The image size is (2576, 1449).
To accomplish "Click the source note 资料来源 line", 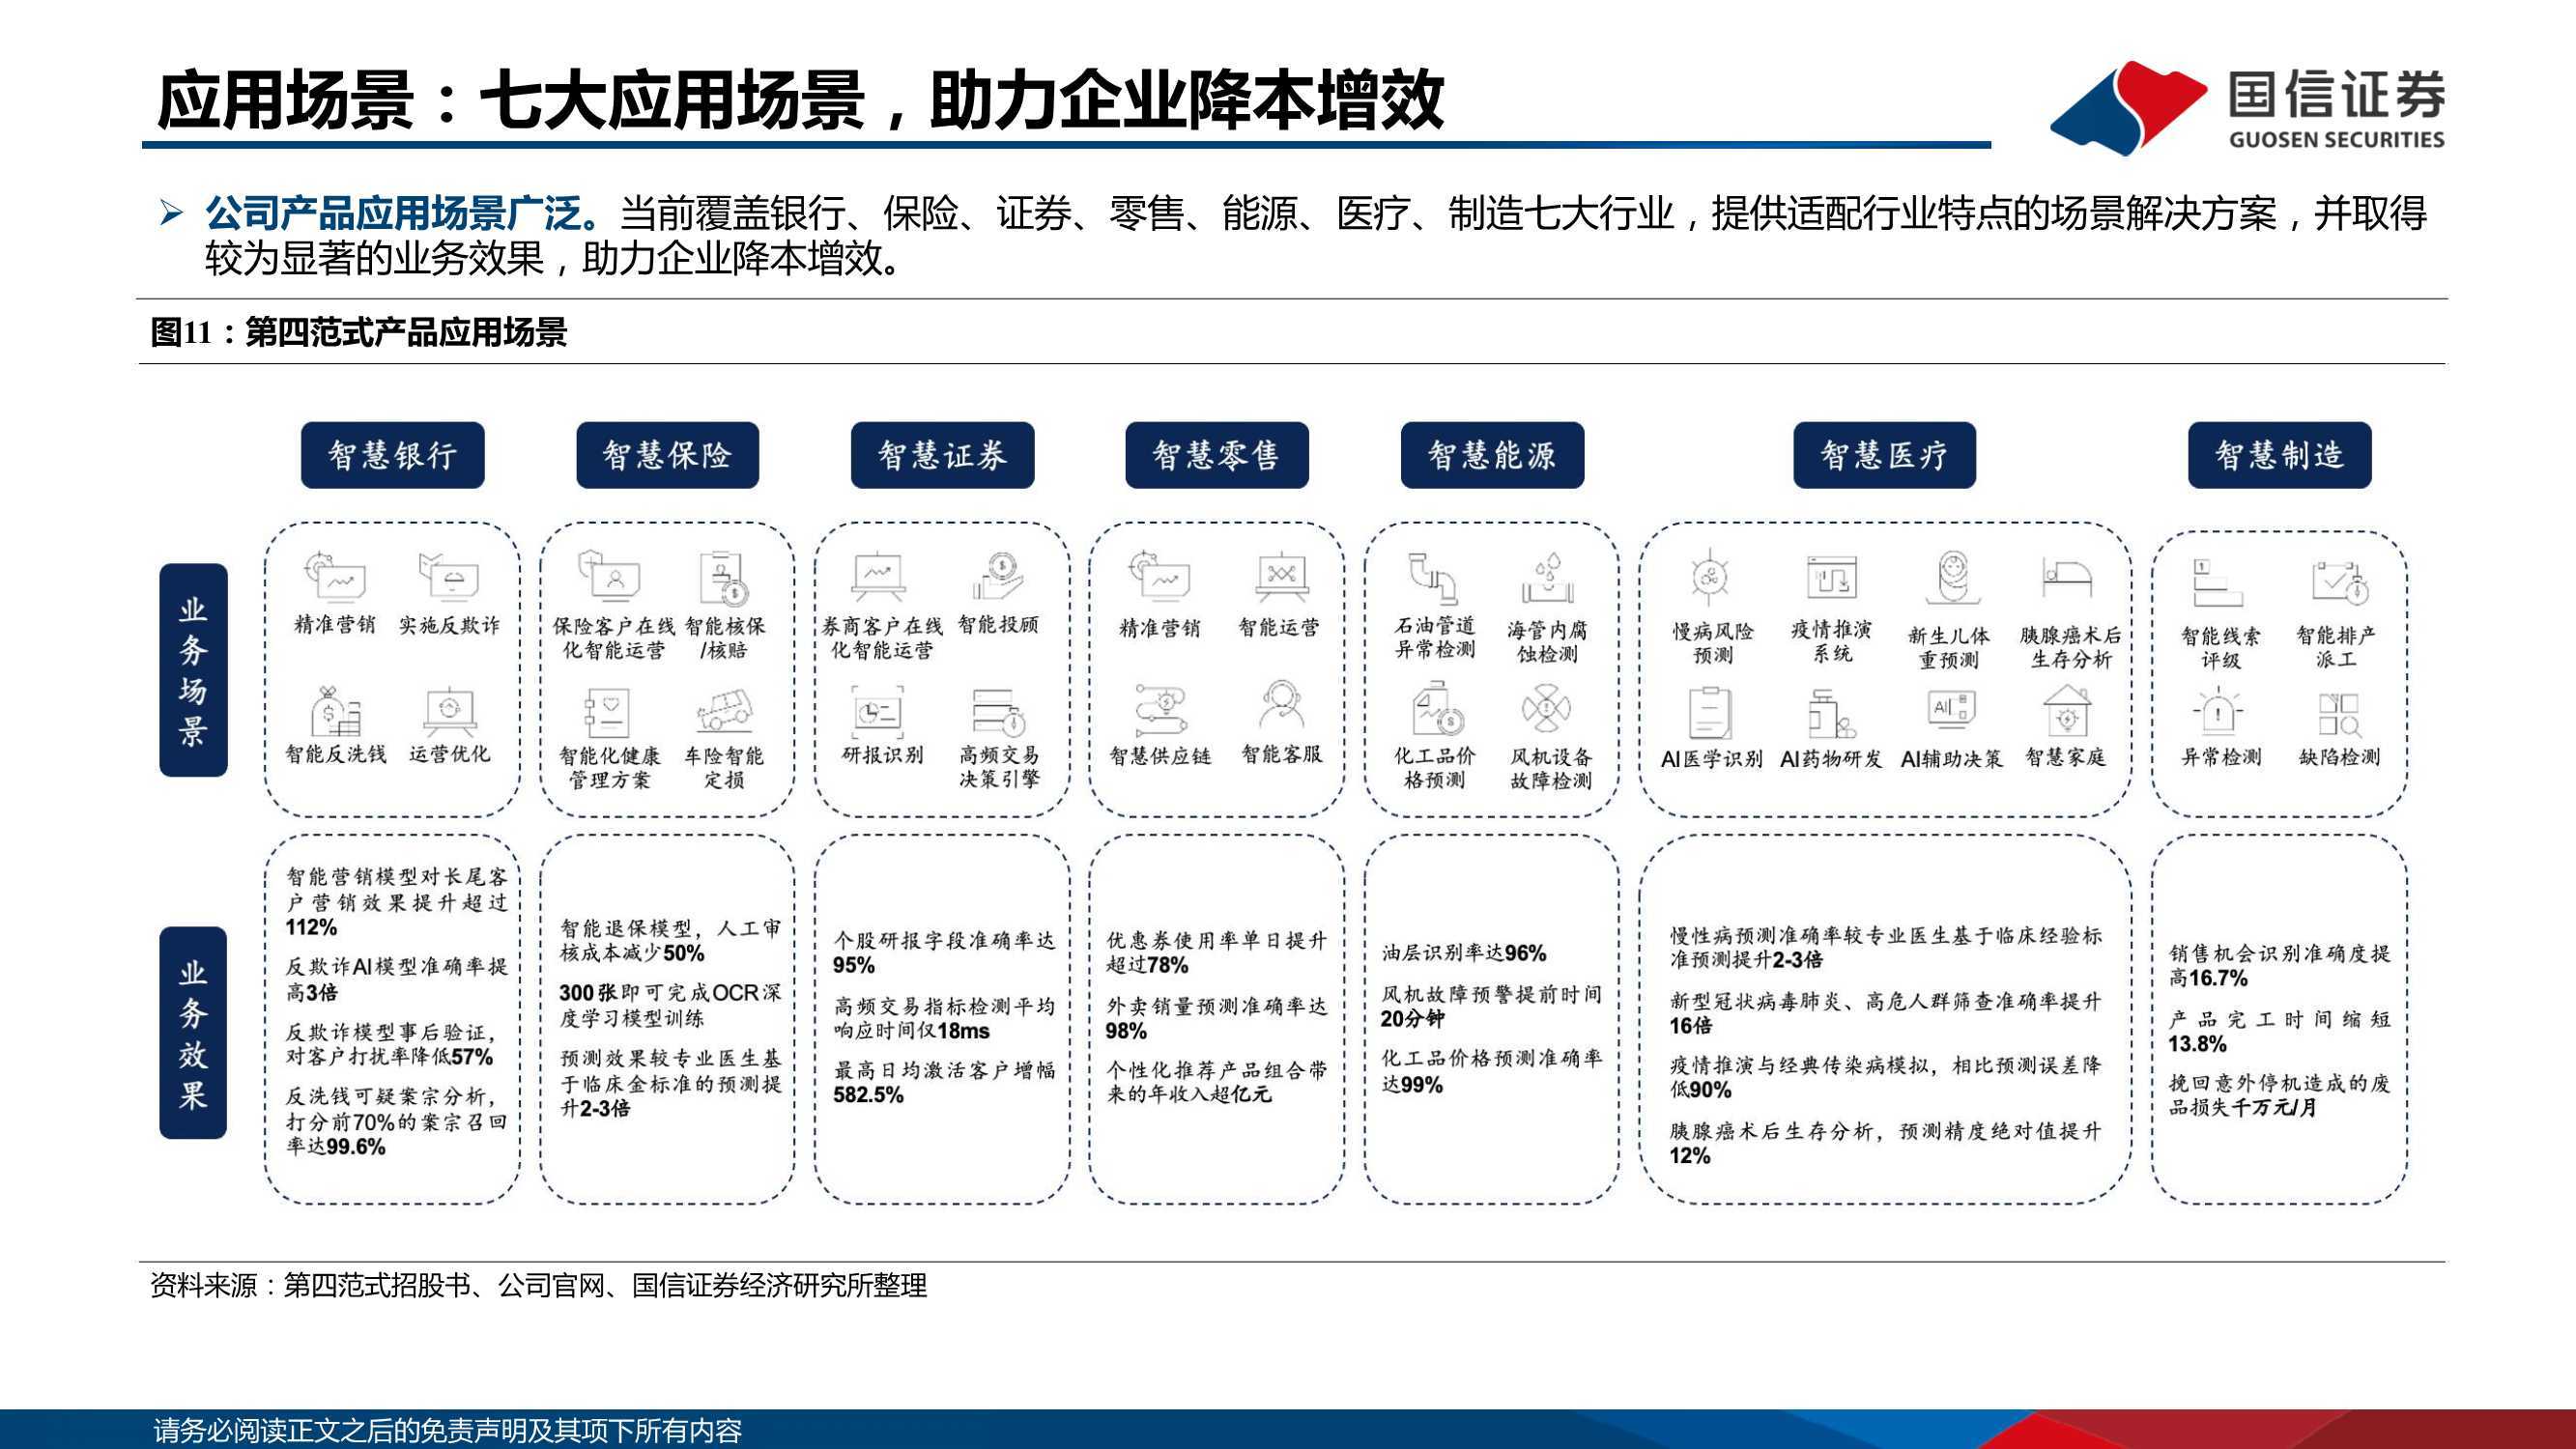I will coord(538,1285).
